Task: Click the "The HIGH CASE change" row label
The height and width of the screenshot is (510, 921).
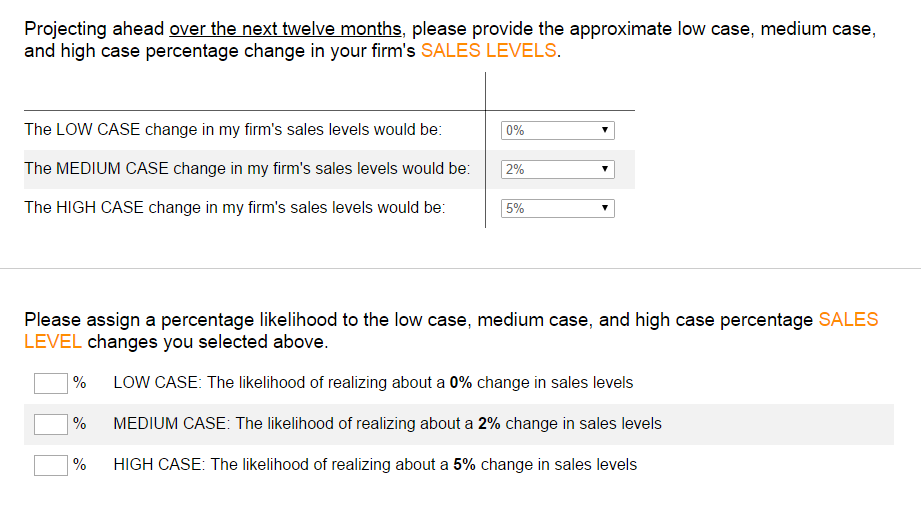Action: (235, 207)
